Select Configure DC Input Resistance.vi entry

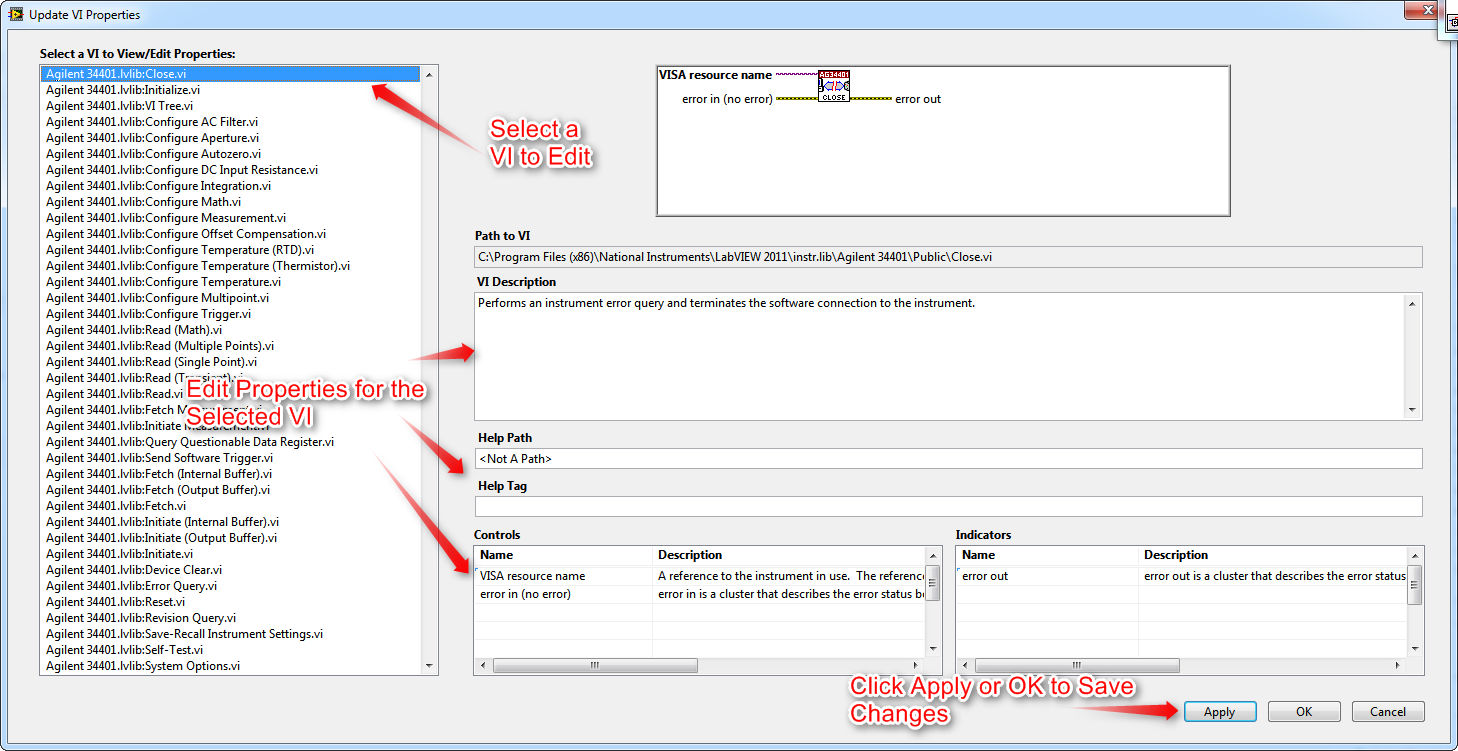click(231, 170)
